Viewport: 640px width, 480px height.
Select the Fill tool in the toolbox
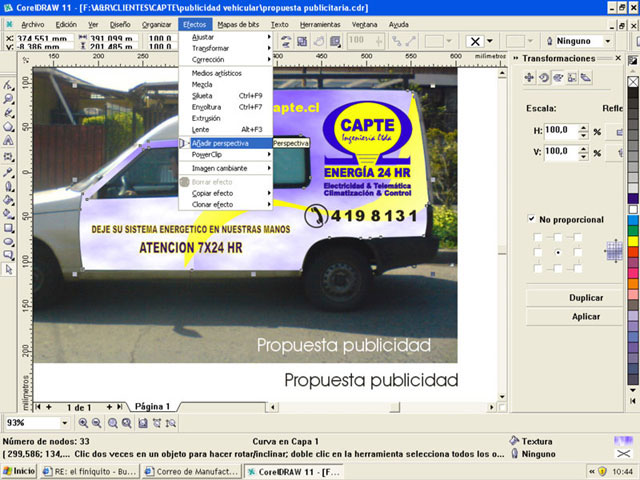tap(8, 200)
